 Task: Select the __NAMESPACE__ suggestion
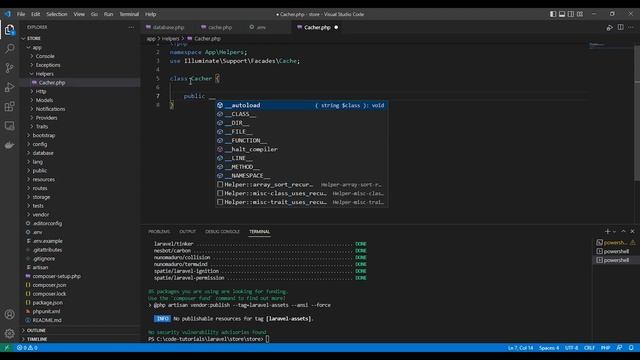coord(302,176)
